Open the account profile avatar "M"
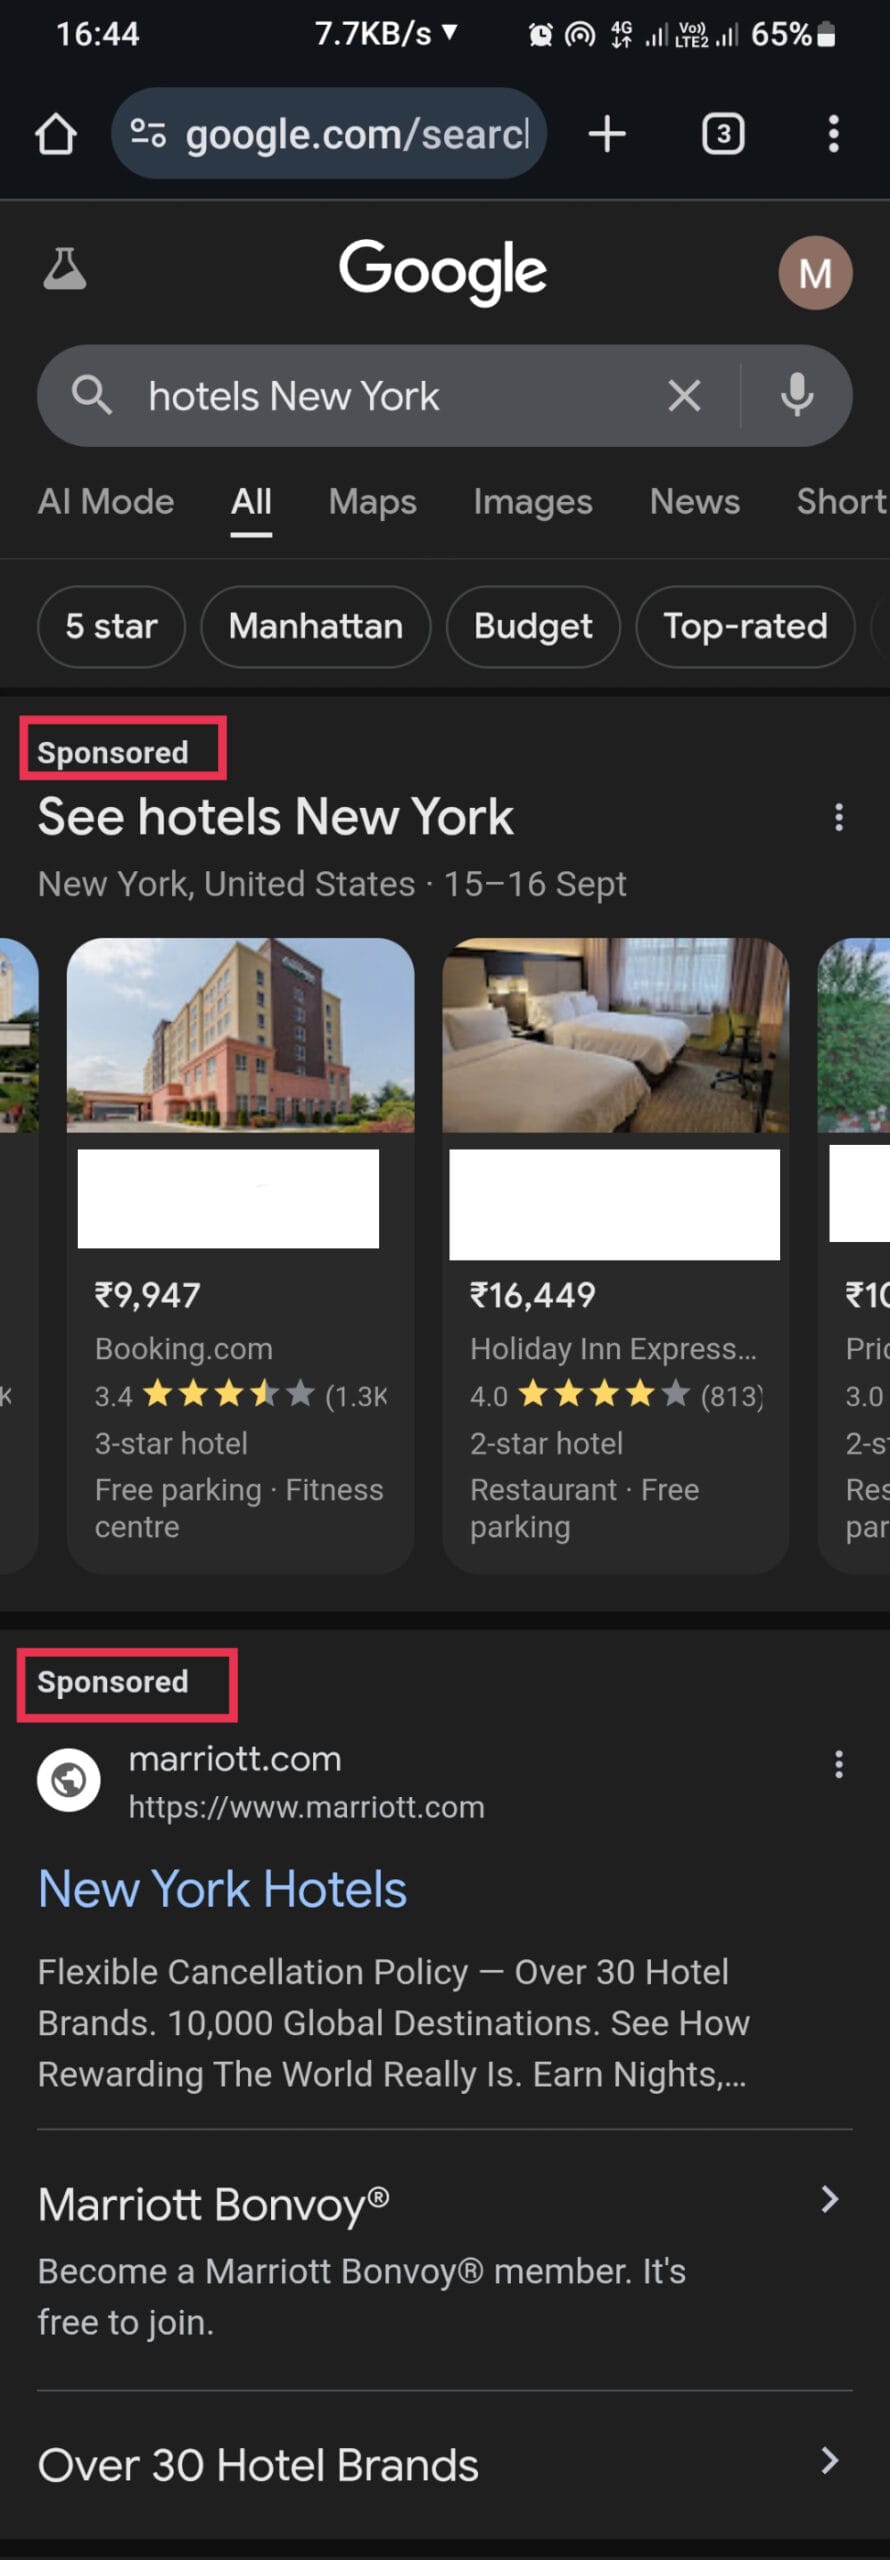This screenshot has width=890, height=2560. (x=815, y=272)
